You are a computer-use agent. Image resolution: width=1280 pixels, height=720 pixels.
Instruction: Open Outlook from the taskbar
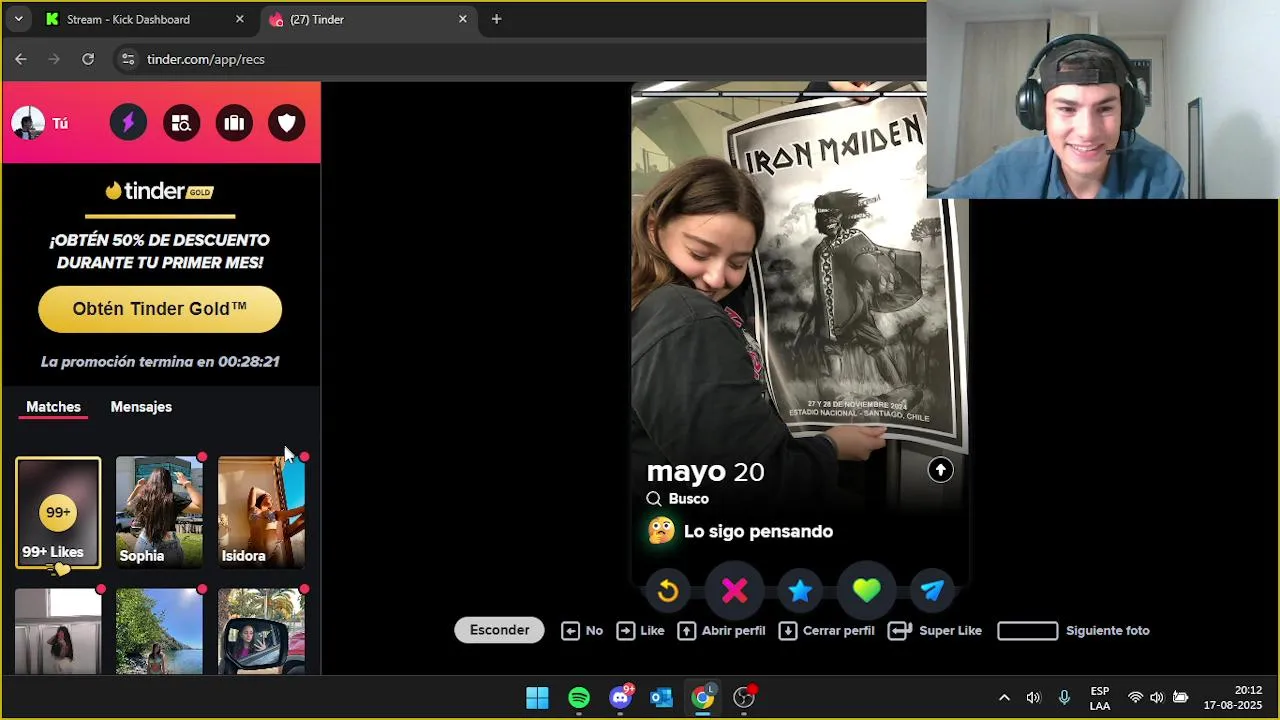tap(661, 698)
